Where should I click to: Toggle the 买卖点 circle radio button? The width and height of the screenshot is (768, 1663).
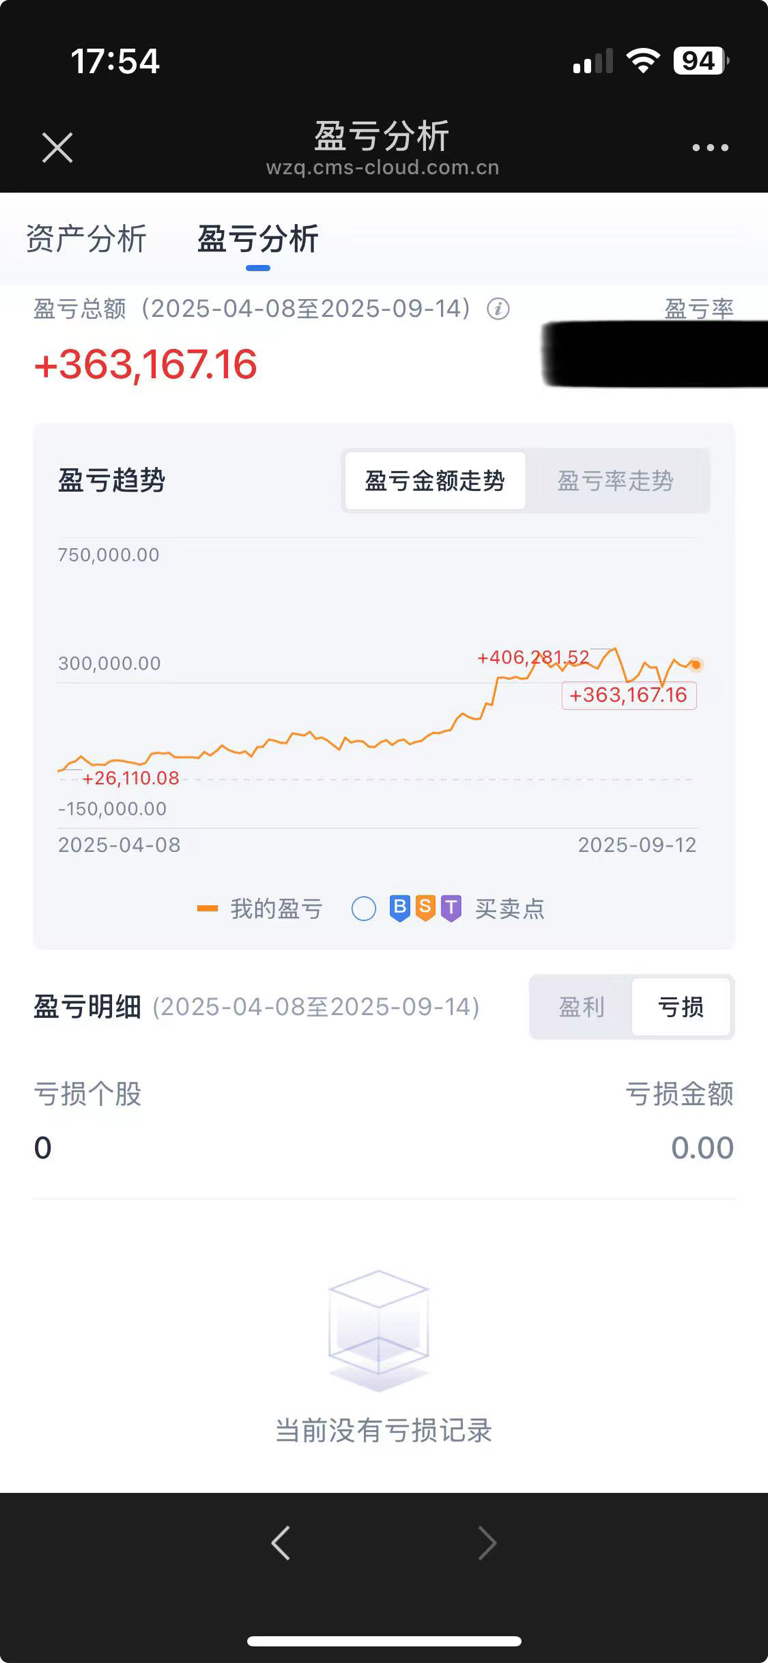pos(364,908)
